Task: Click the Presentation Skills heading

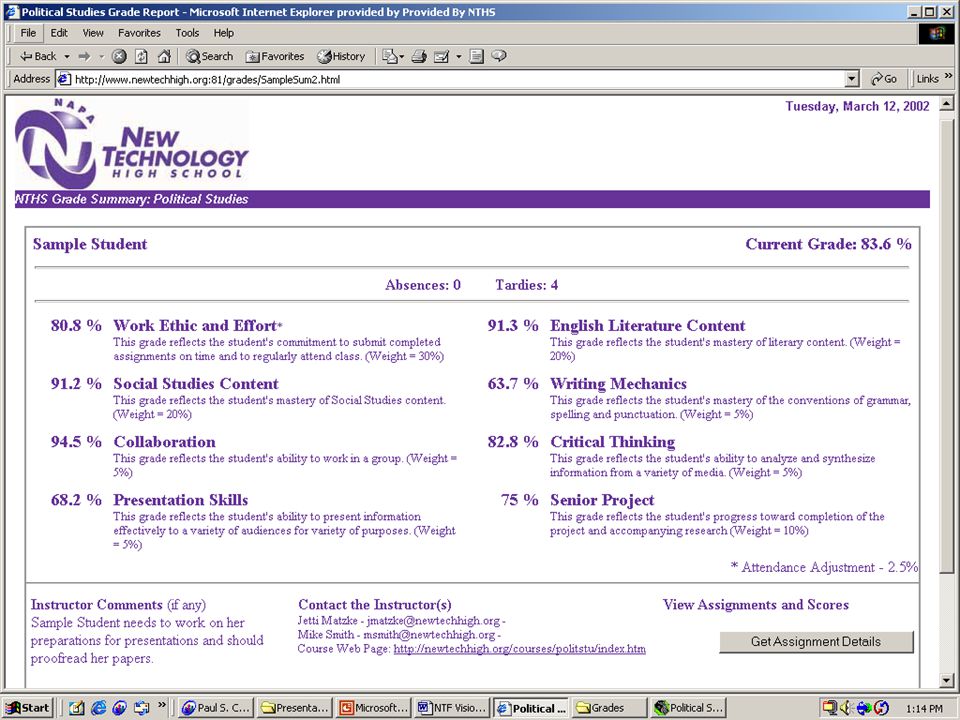Action: [x=181, y=500]
